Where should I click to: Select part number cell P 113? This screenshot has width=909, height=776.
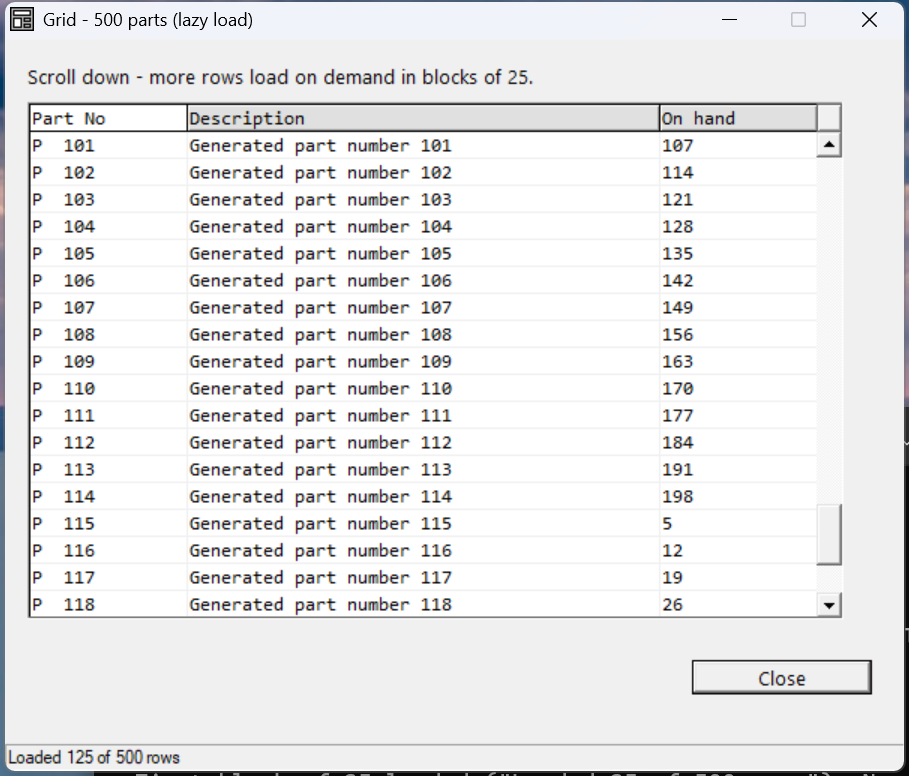pos(108,469)
